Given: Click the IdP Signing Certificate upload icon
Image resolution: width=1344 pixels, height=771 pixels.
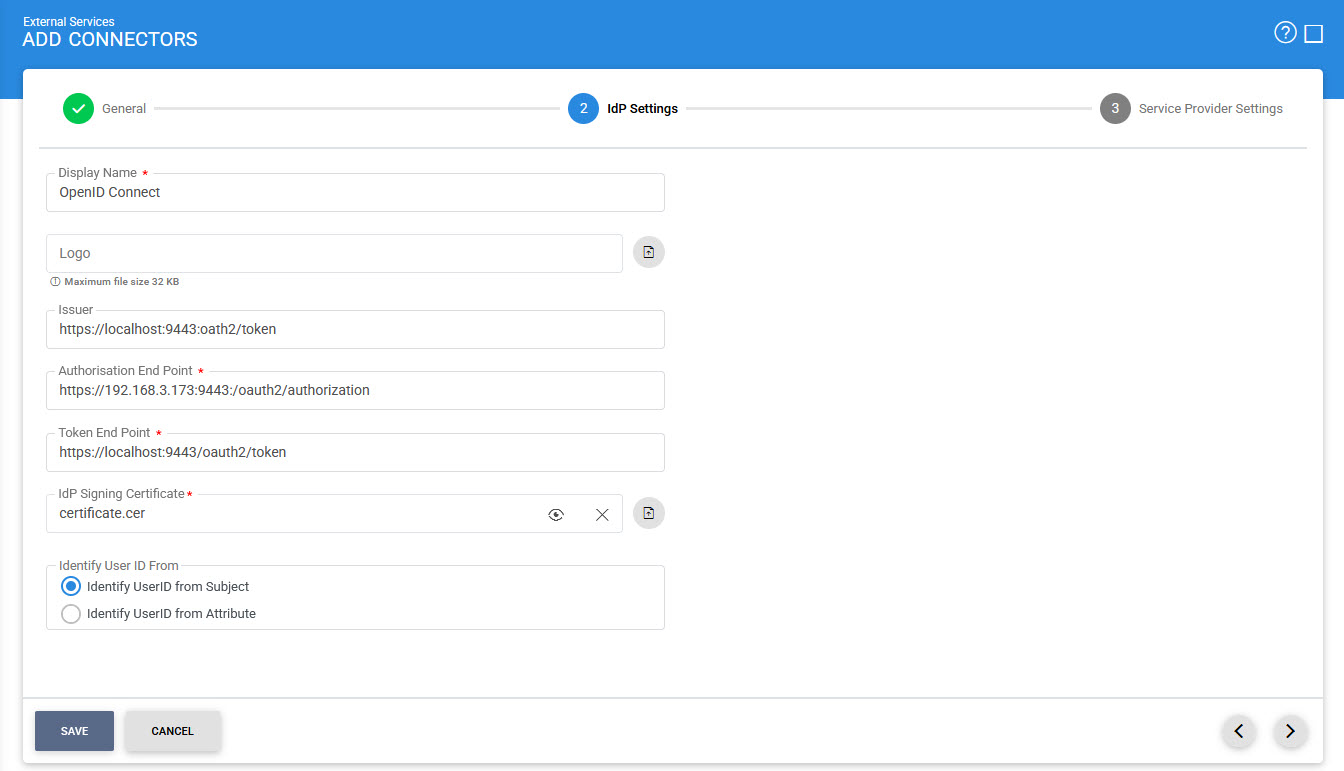Looking at the screenshot, I should [x=649, y=513].
